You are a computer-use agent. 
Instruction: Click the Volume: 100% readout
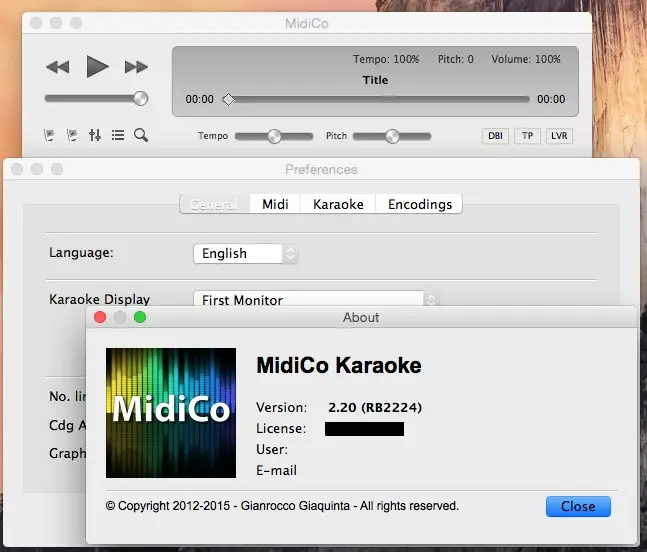click(x=526, y=59)
